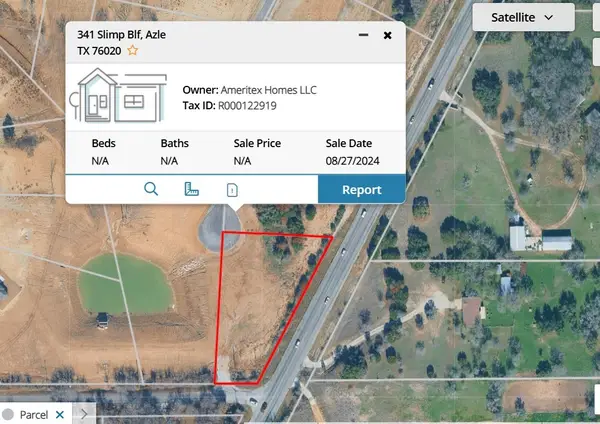Close the property info popup

[387, 35]
